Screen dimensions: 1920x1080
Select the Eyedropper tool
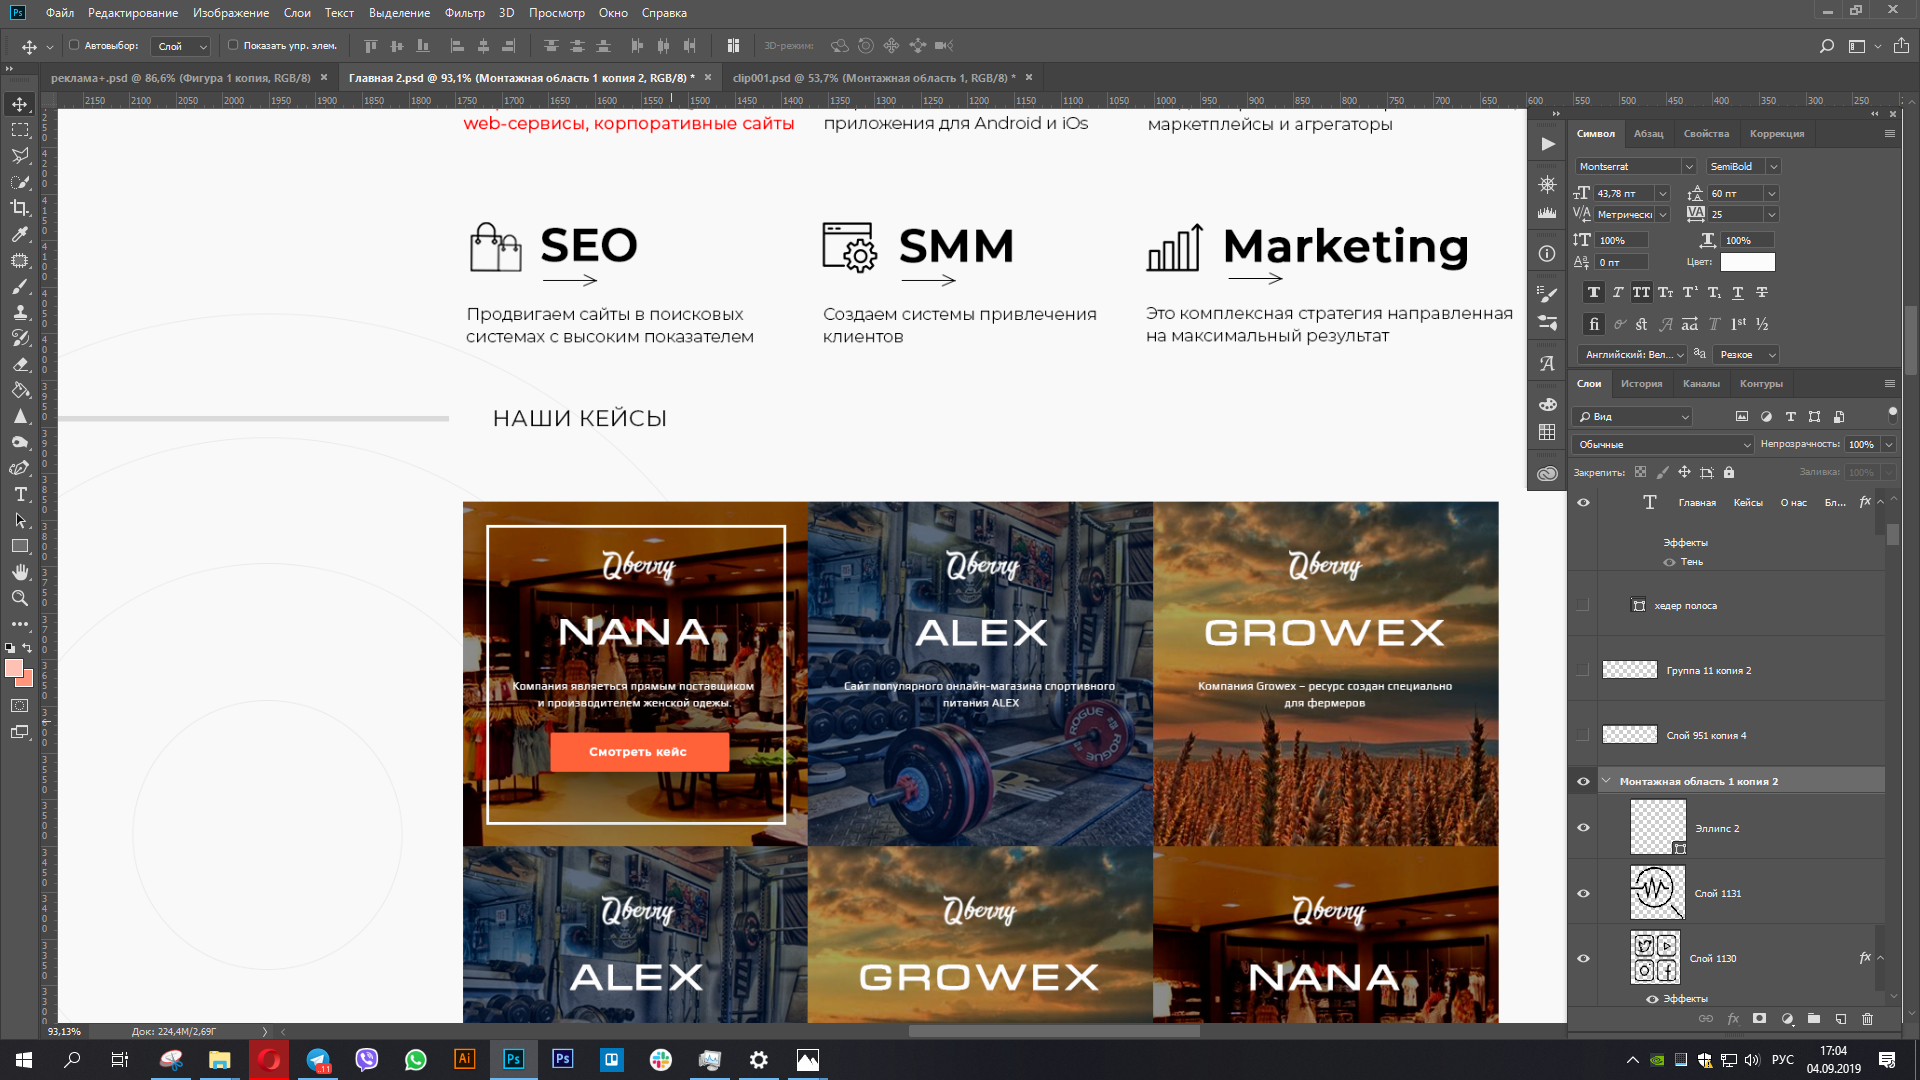click(20, 234)
